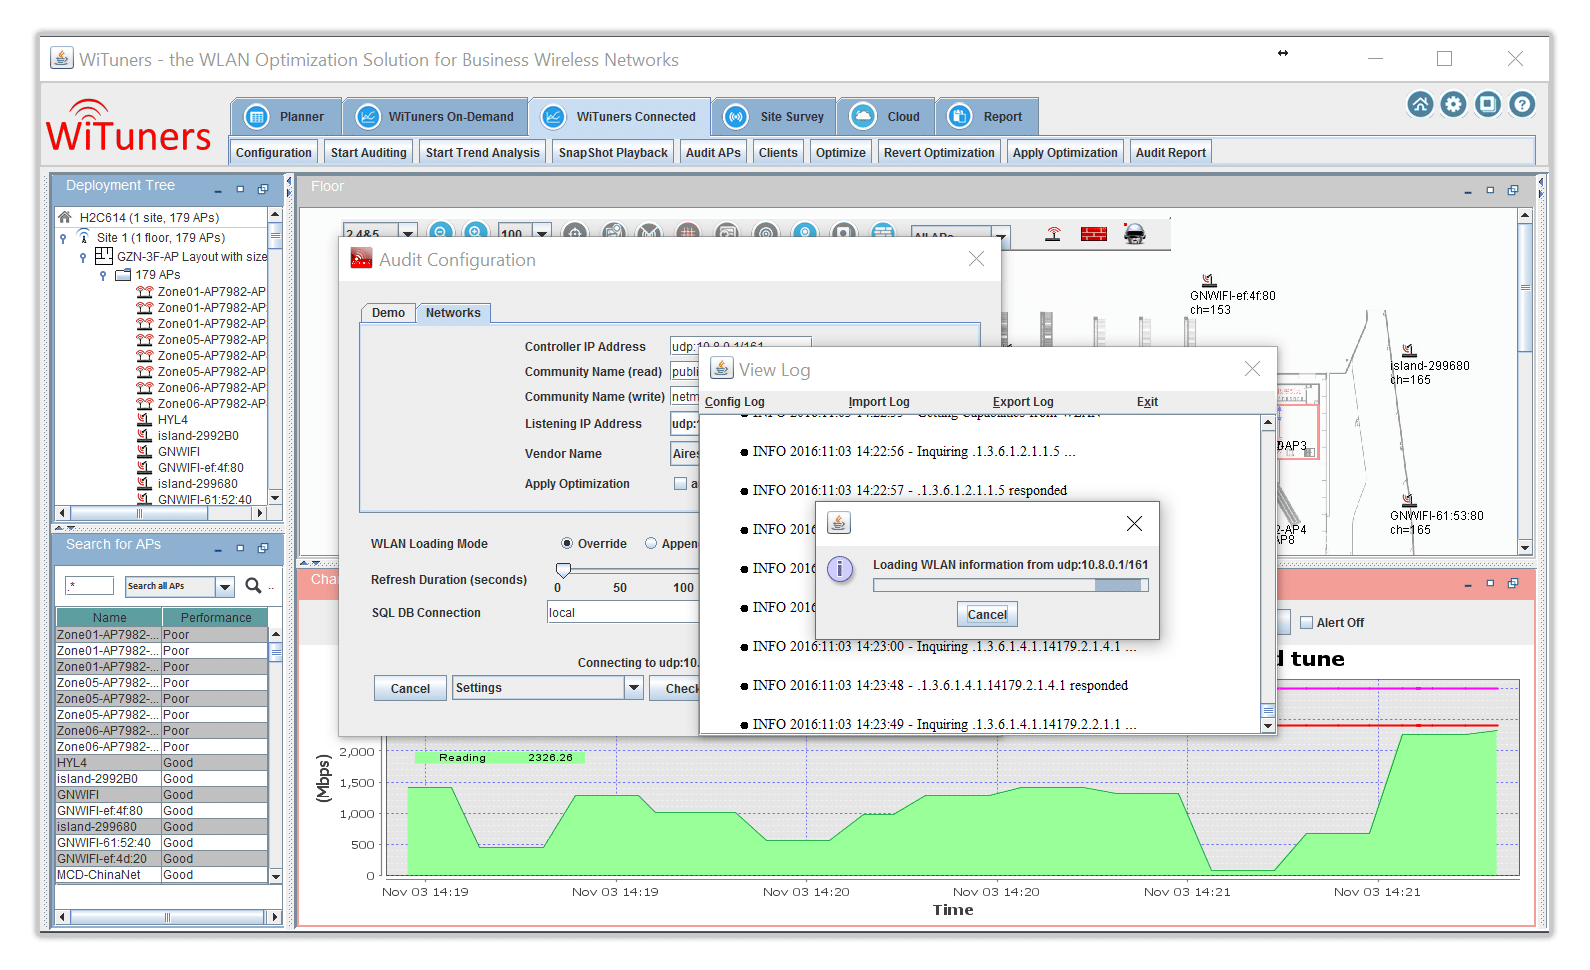Click the Report tab icon

point(960,117)
